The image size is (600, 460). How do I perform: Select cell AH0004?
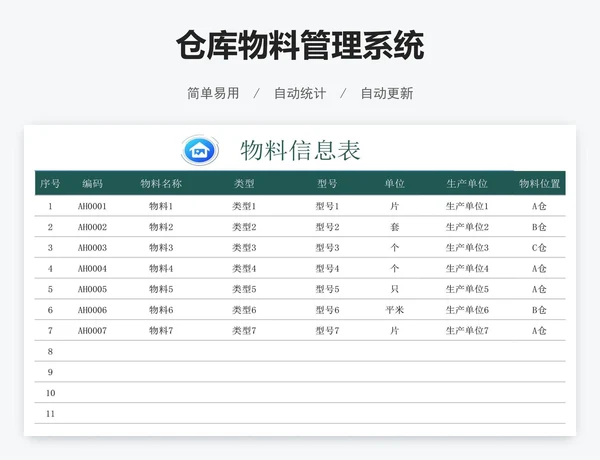click(92, 269)
